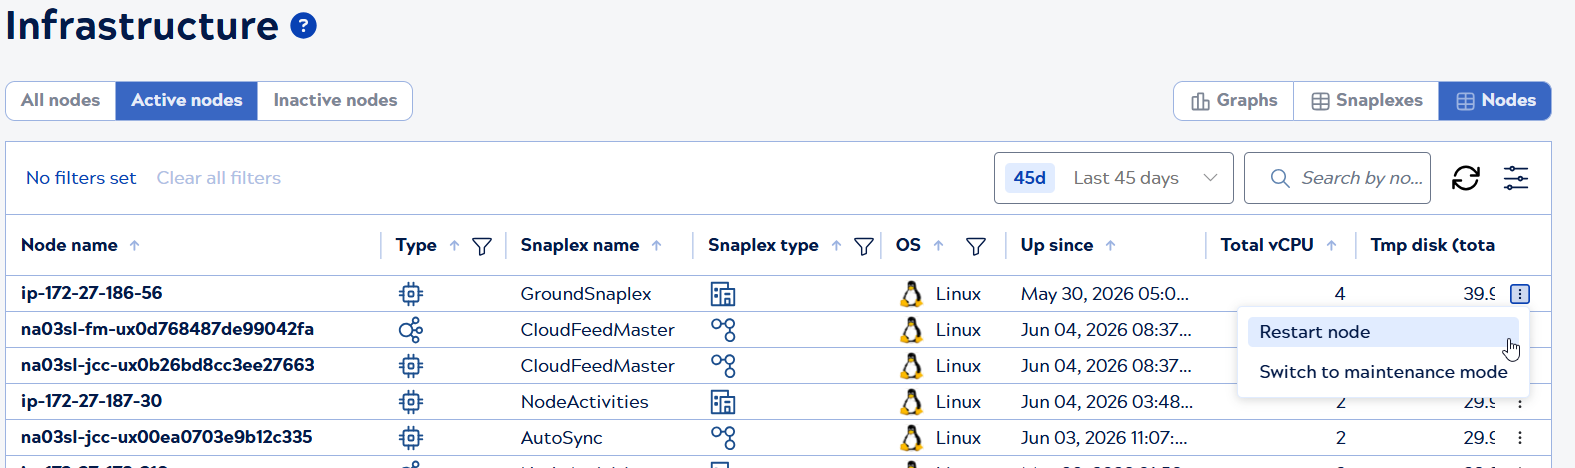Click node type icon for na03sl-jcc-ux00ea0703e9b12c335
Viewport: 1575px width, 468px height.
click(410, 438)
